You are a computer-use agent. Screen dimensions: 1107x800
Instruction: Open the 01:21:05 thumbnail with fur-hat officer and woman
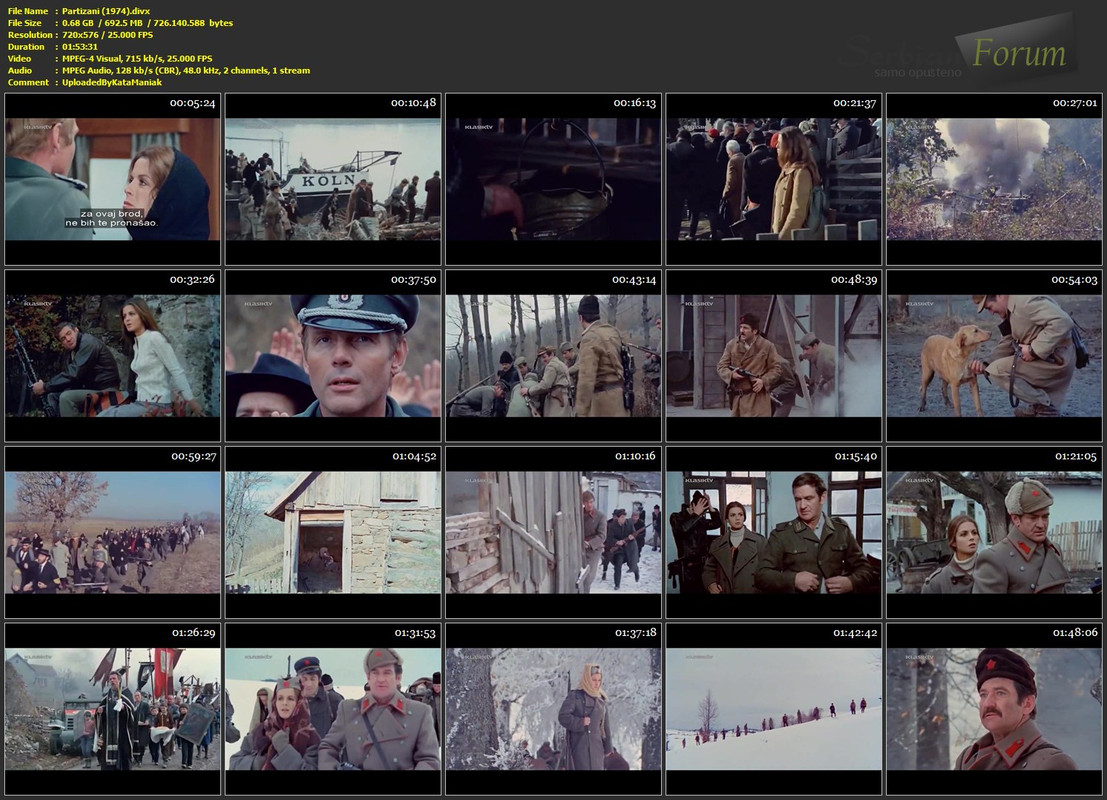point(994,532)
